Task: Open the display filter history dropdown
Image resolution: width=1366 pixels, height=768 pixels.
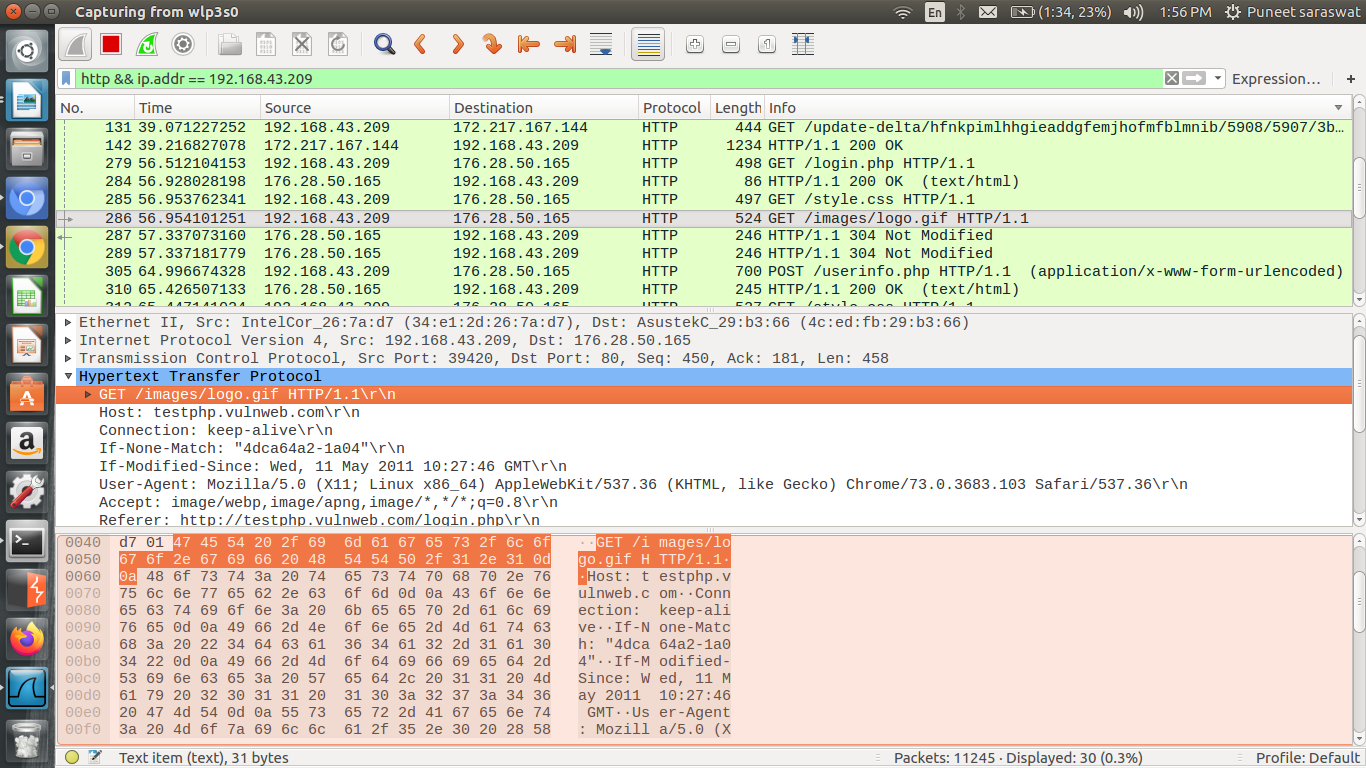Action: [x=1217, y=79]
